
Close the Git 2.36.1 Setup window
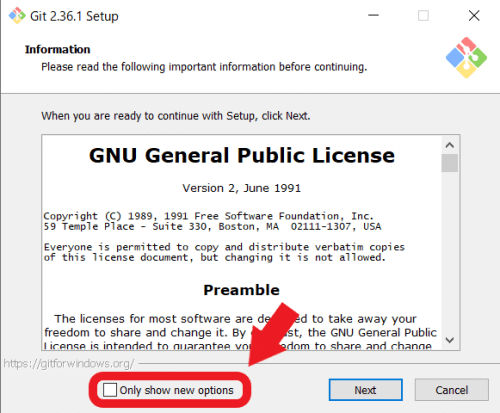click(x=474, y=15)
